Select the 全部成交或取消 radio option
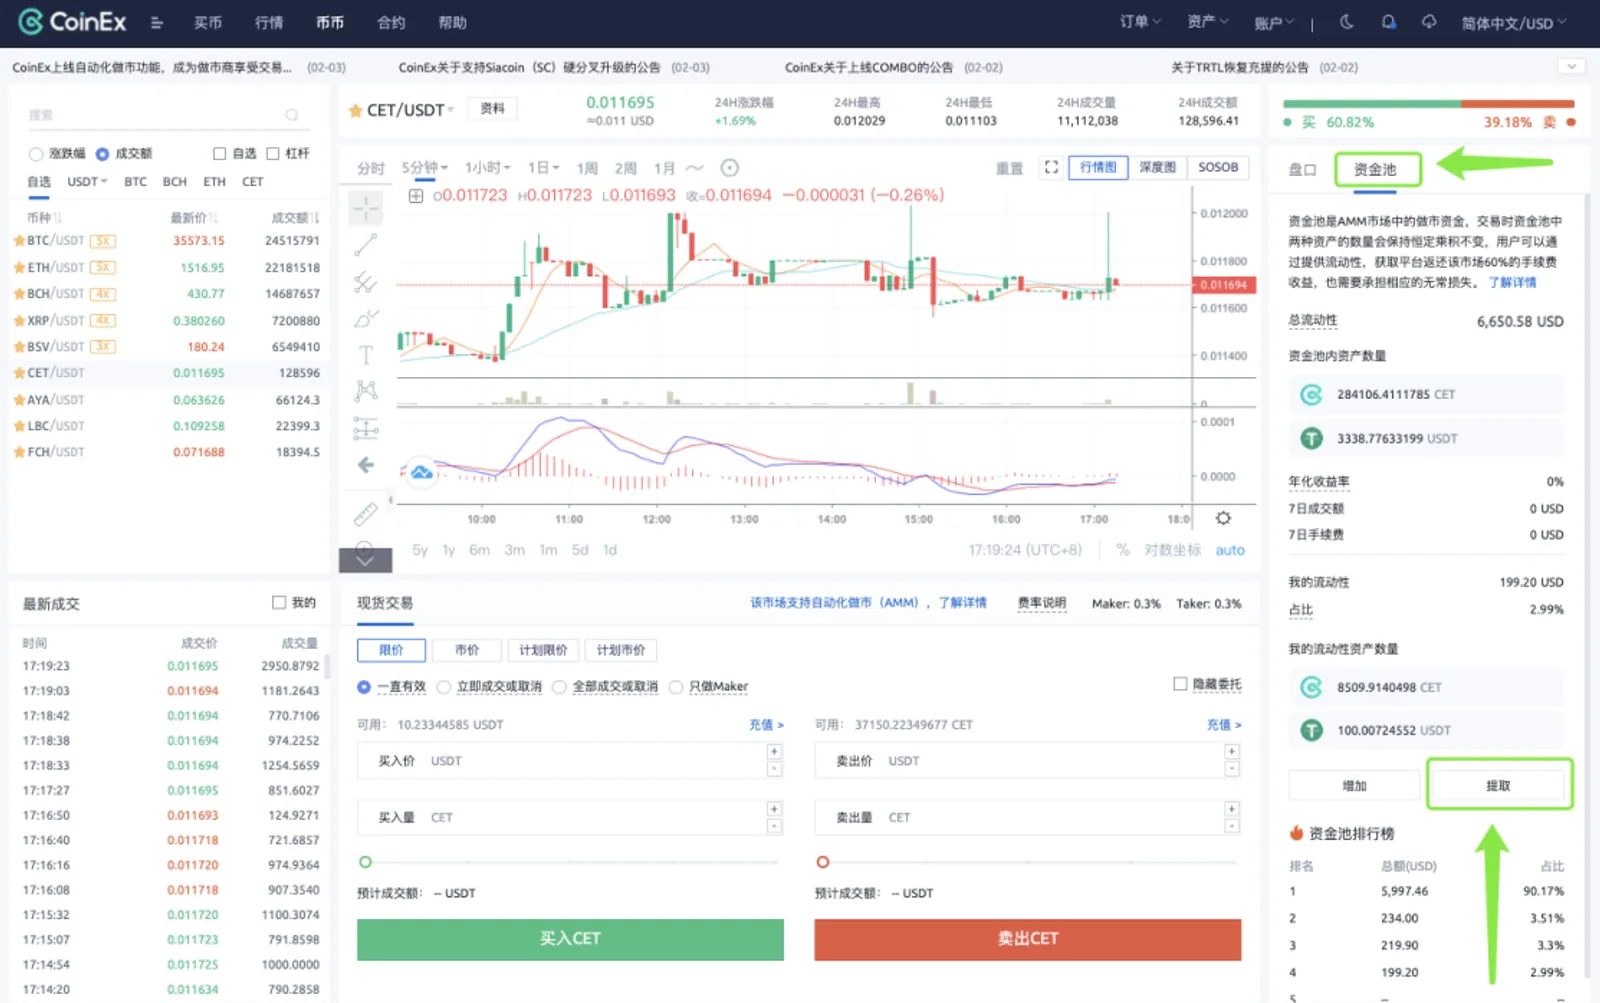The height and width of the screenshot is (1003, 1600). [x=560, y=687]
